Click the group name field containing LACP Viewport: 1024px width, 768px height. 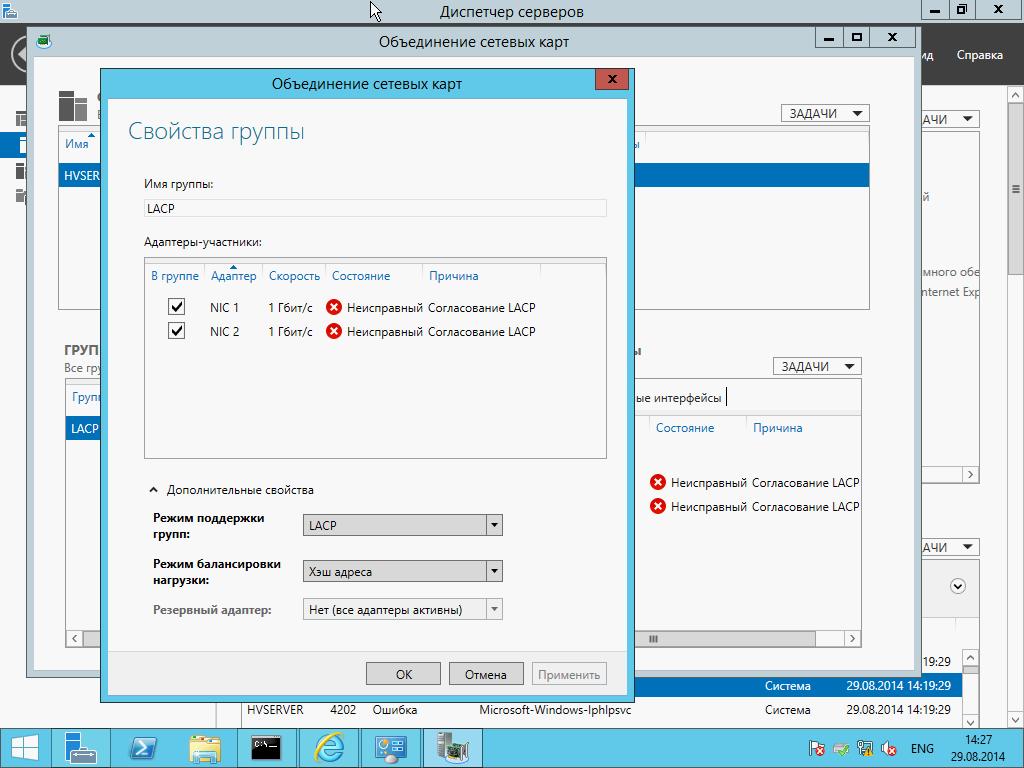[x=375, y=208]
